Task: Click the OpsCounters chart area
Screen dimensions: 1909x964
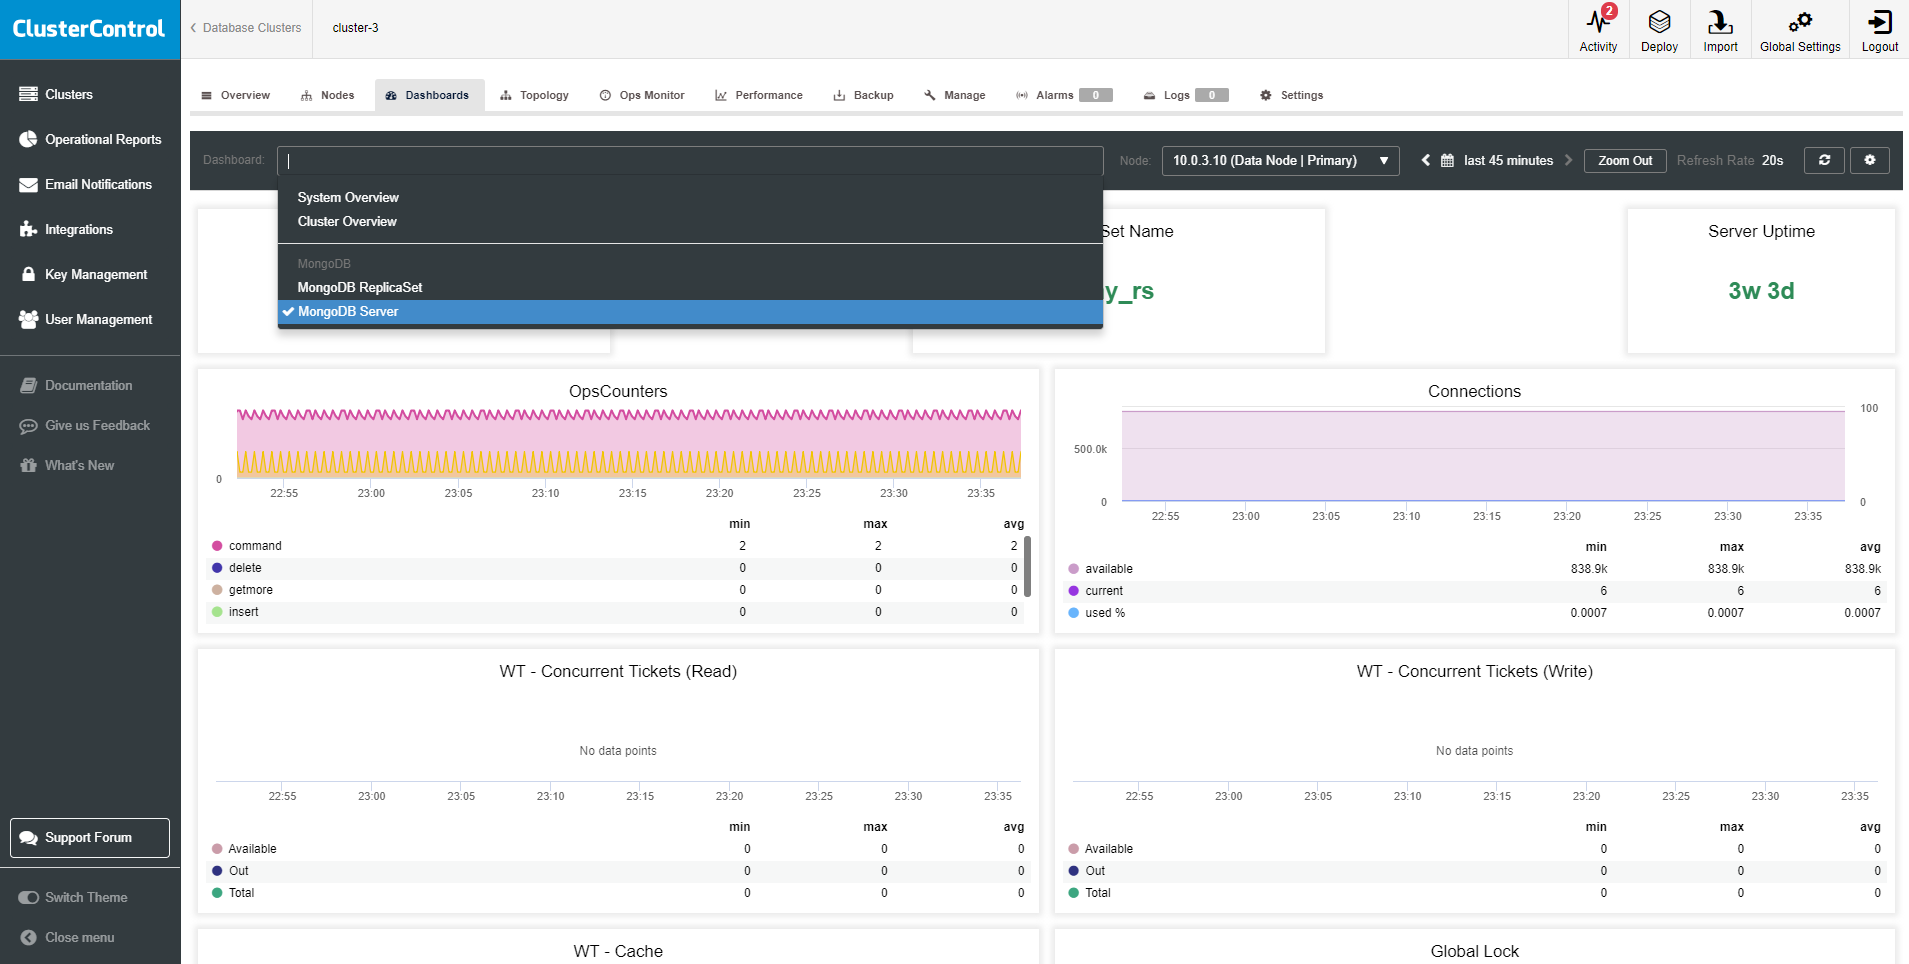Action: (629, 442)
